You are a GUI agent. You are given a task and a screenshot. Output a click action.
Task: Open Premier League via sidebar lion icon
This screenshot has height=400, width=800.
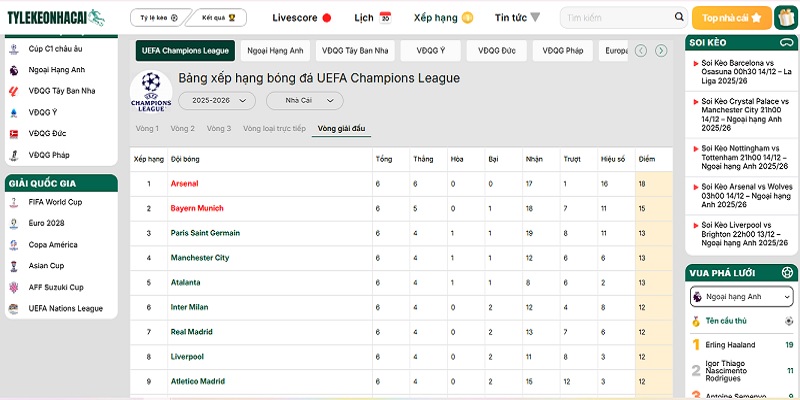point(14,71)
